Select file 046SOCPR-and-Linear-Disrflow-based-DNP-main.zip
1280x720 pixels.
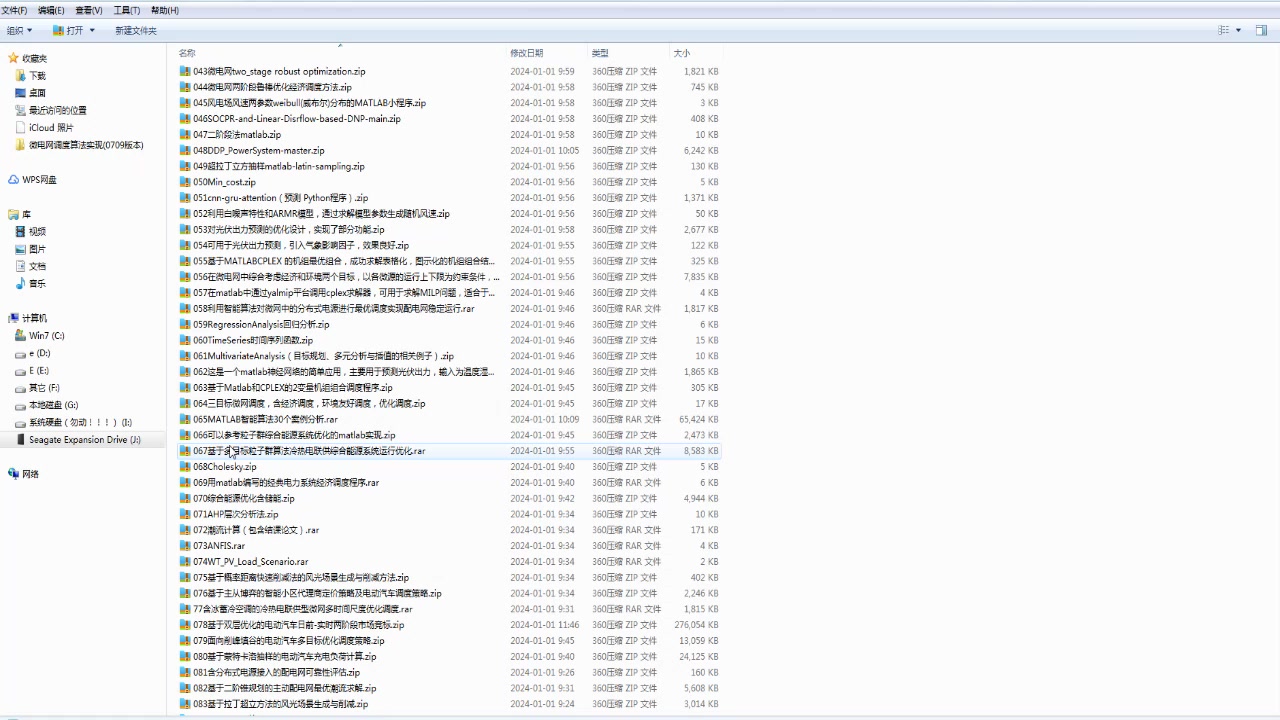point(297,119)
